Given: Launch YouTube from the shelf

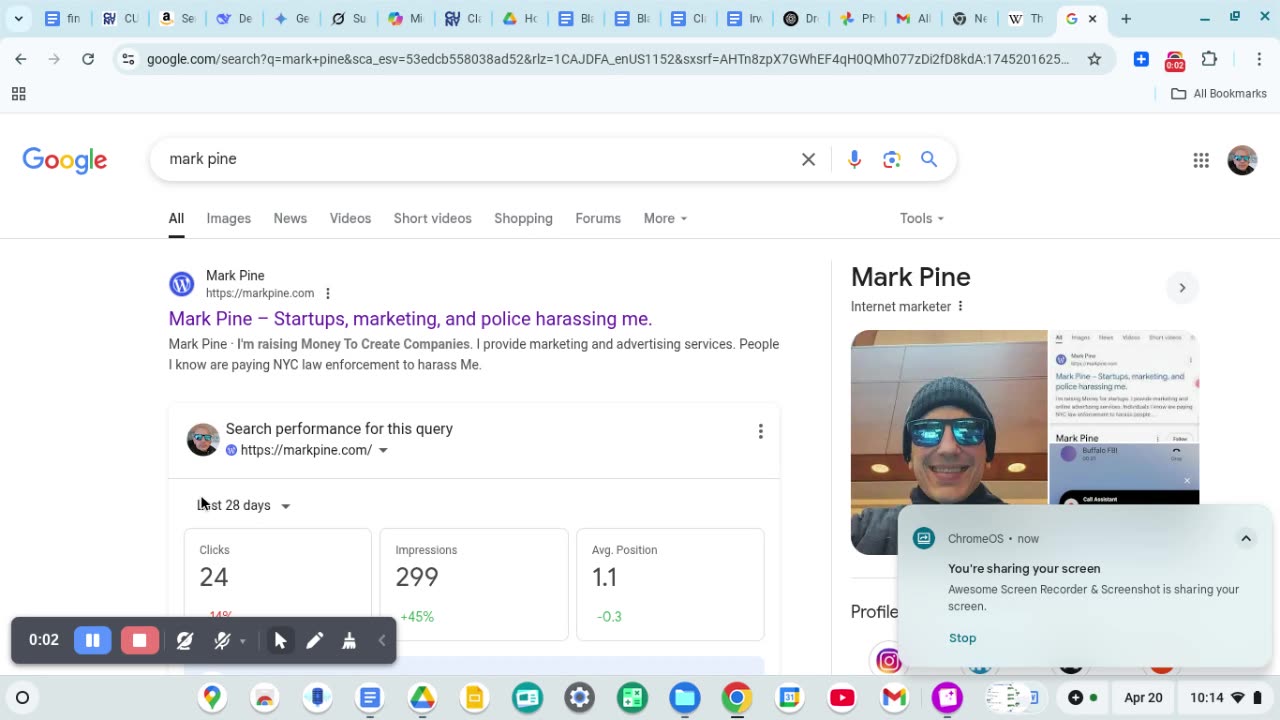Looking at the screenshot, I should click(842, 698).
